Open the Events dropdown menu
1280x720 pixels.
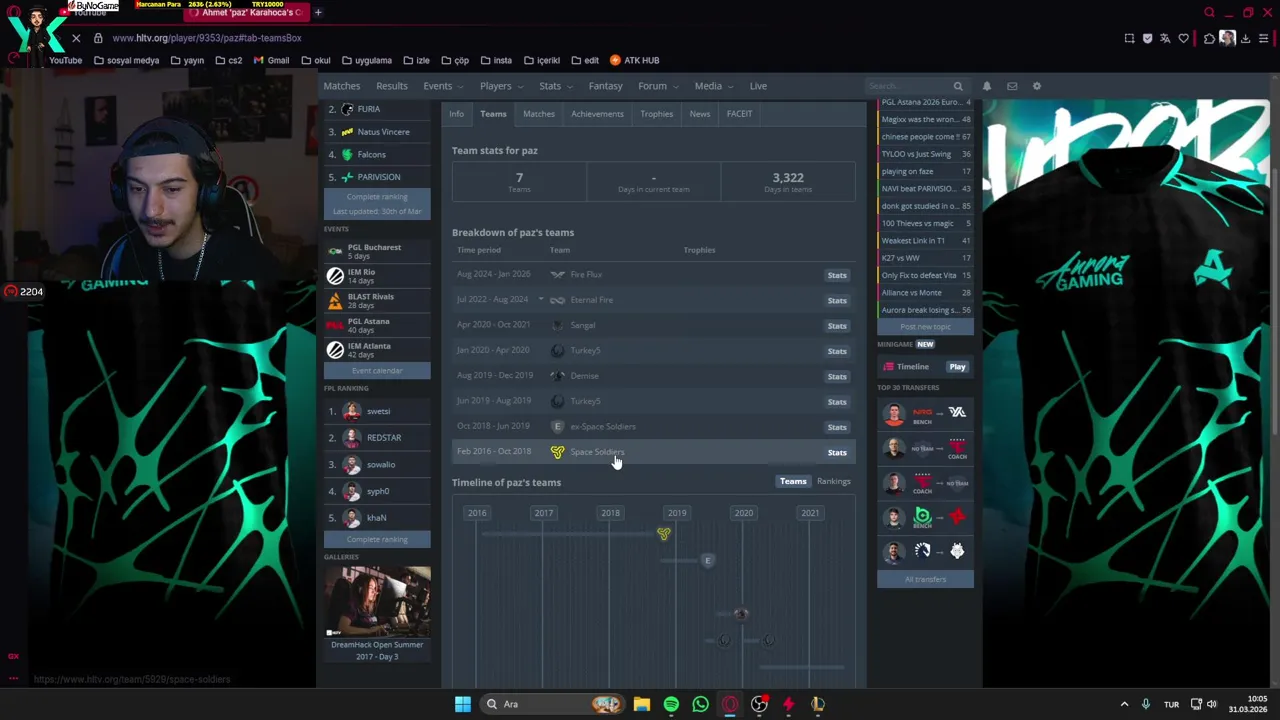[441, 86]
